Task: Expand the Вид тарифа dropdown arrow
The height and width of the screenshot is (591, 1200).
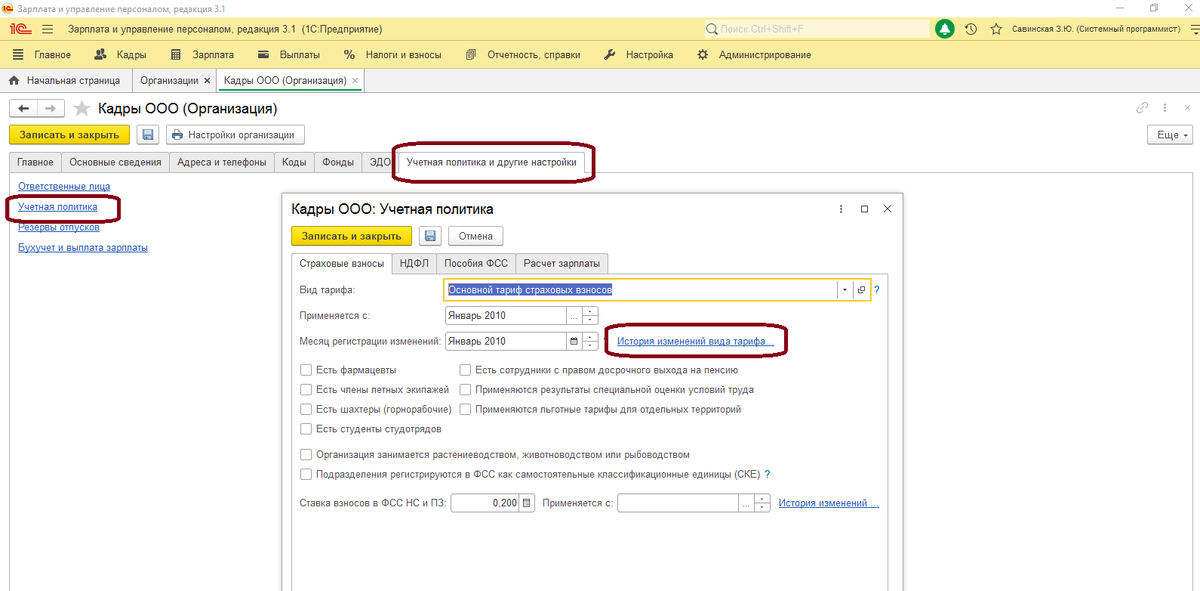Action: [845, 290]
